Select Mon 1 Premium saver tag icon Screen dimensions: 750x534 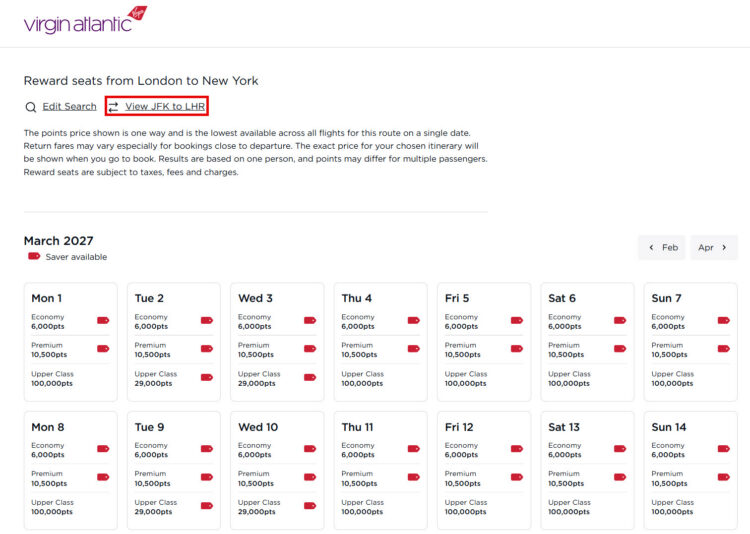(x=103, y=348)
